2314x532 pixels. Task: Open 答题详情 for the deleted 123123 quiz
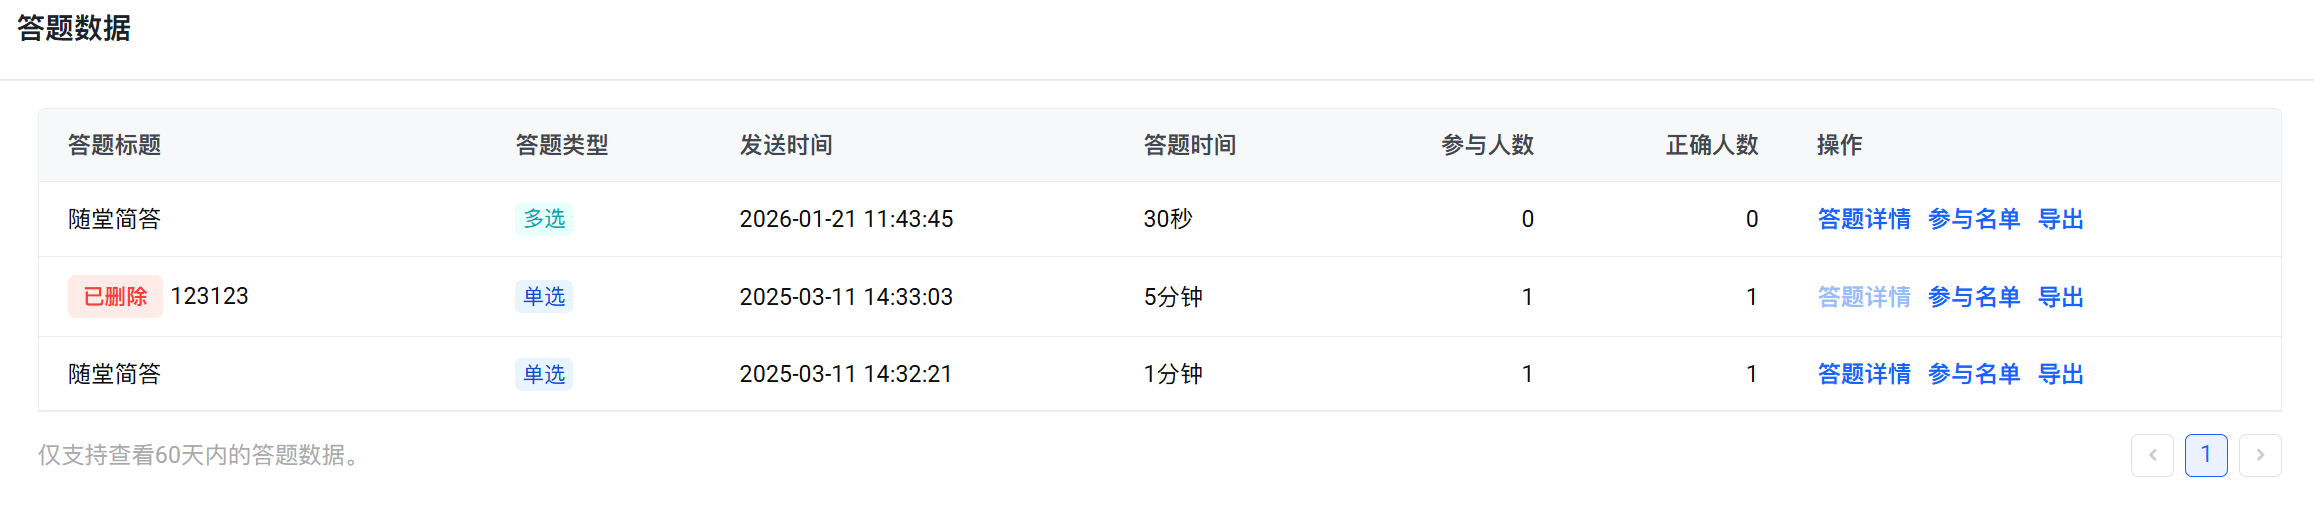[x=1864, y=297]
